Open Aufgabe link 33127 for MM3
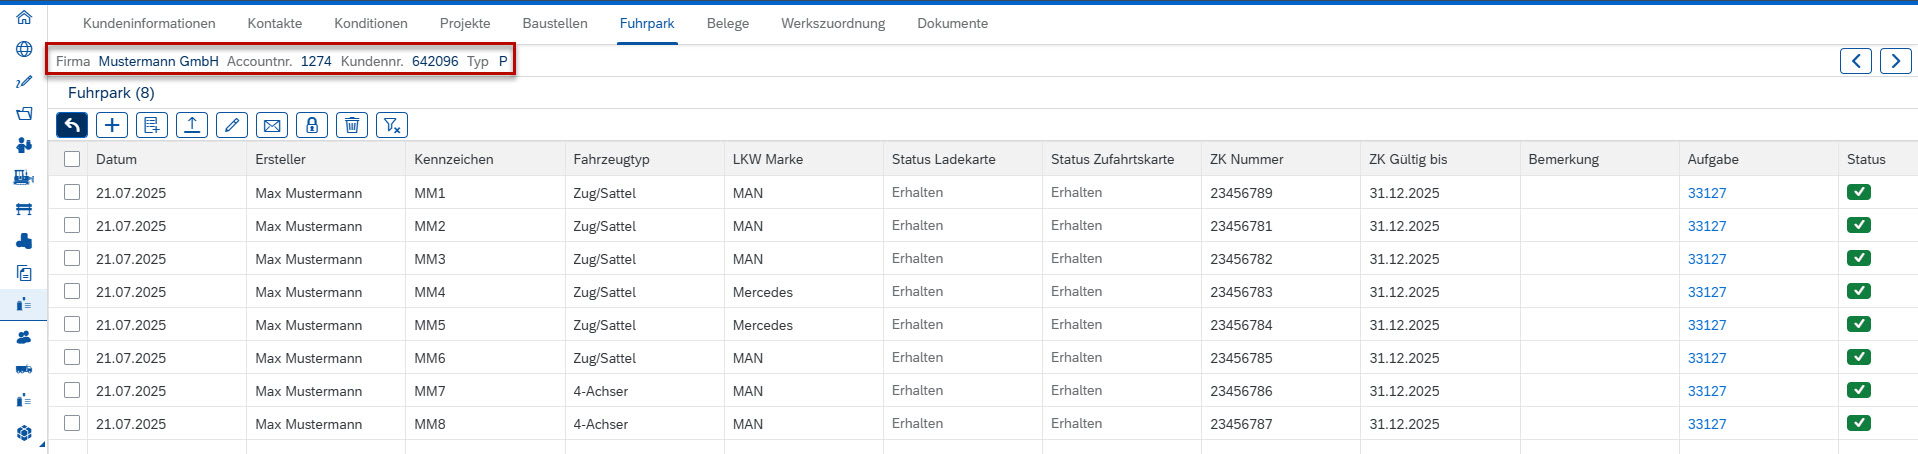The height and width of the screenshot is (454, 1918). tap(1707, 259)
